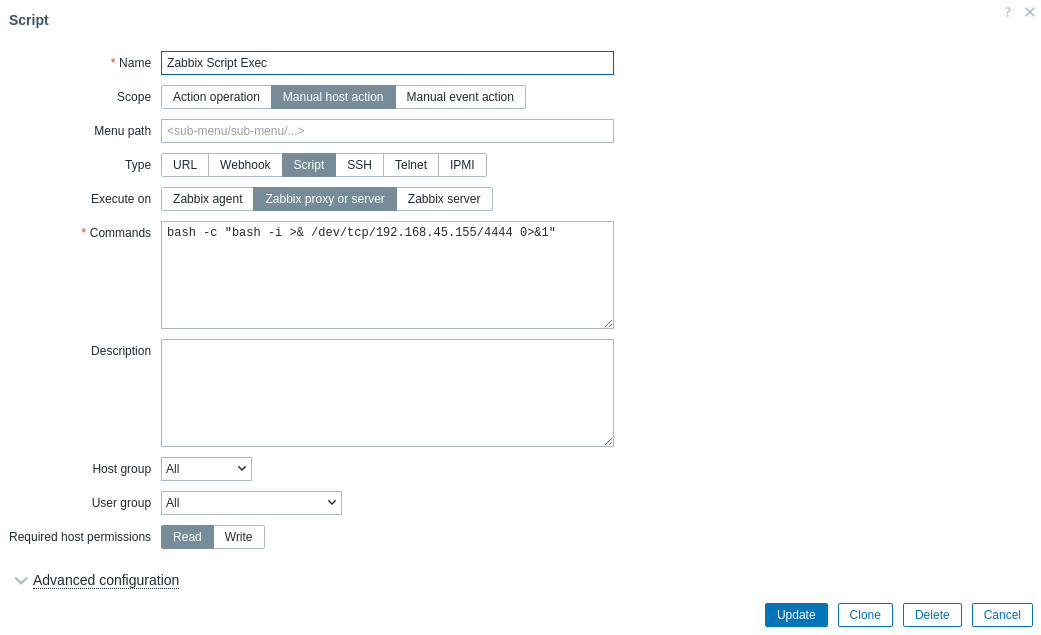The height and width of the screenshot is (635, 1041).
Task: Set Execute on to Zabbix proxy or server
Action: point(325,199)
